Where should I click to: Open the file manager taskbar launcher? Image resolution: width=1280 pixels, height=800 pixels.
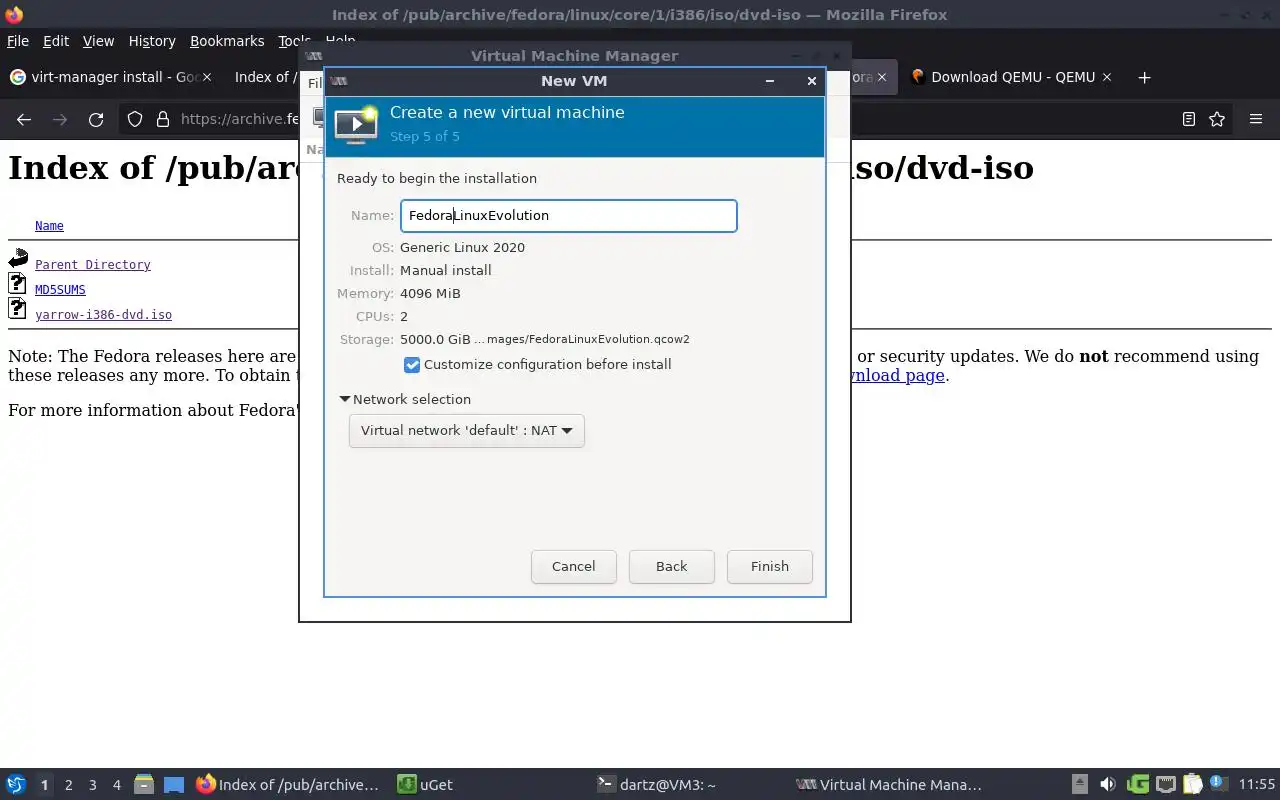144,785
